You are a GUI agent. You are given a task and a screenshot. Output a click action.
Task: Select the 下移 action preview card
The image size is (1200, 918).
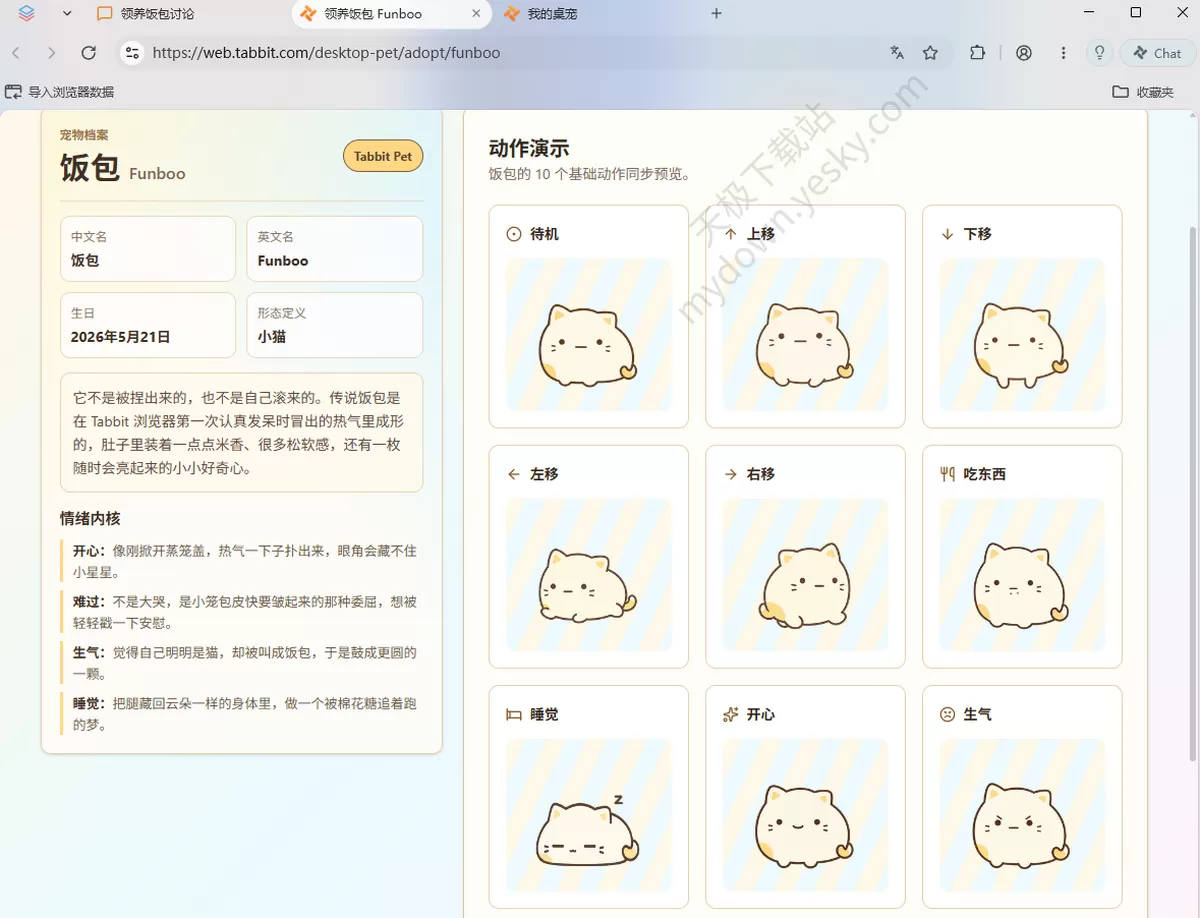[x=1022, y=316]
